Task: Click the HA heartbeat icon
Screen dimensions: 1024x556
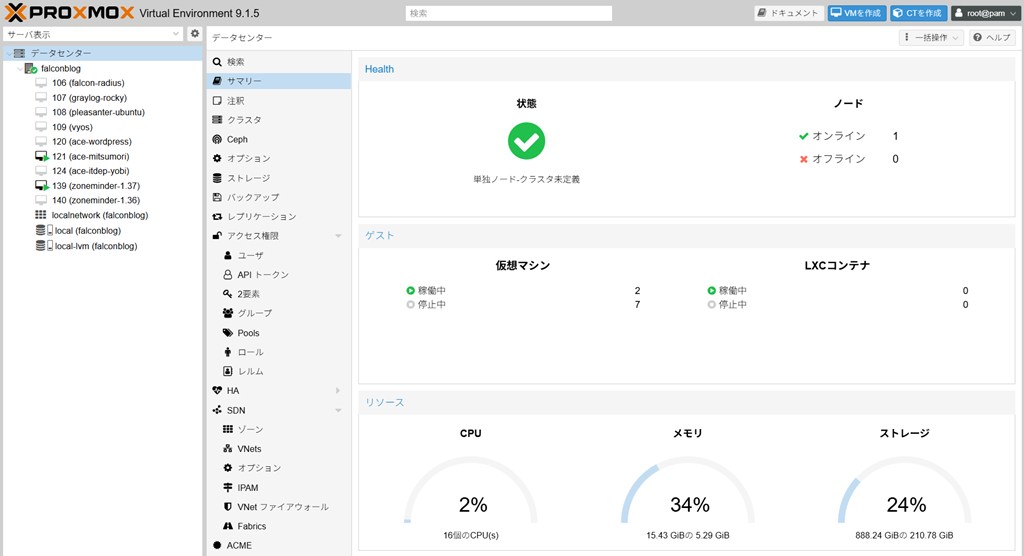Action: pyautogui.click(x=218, y=391)
